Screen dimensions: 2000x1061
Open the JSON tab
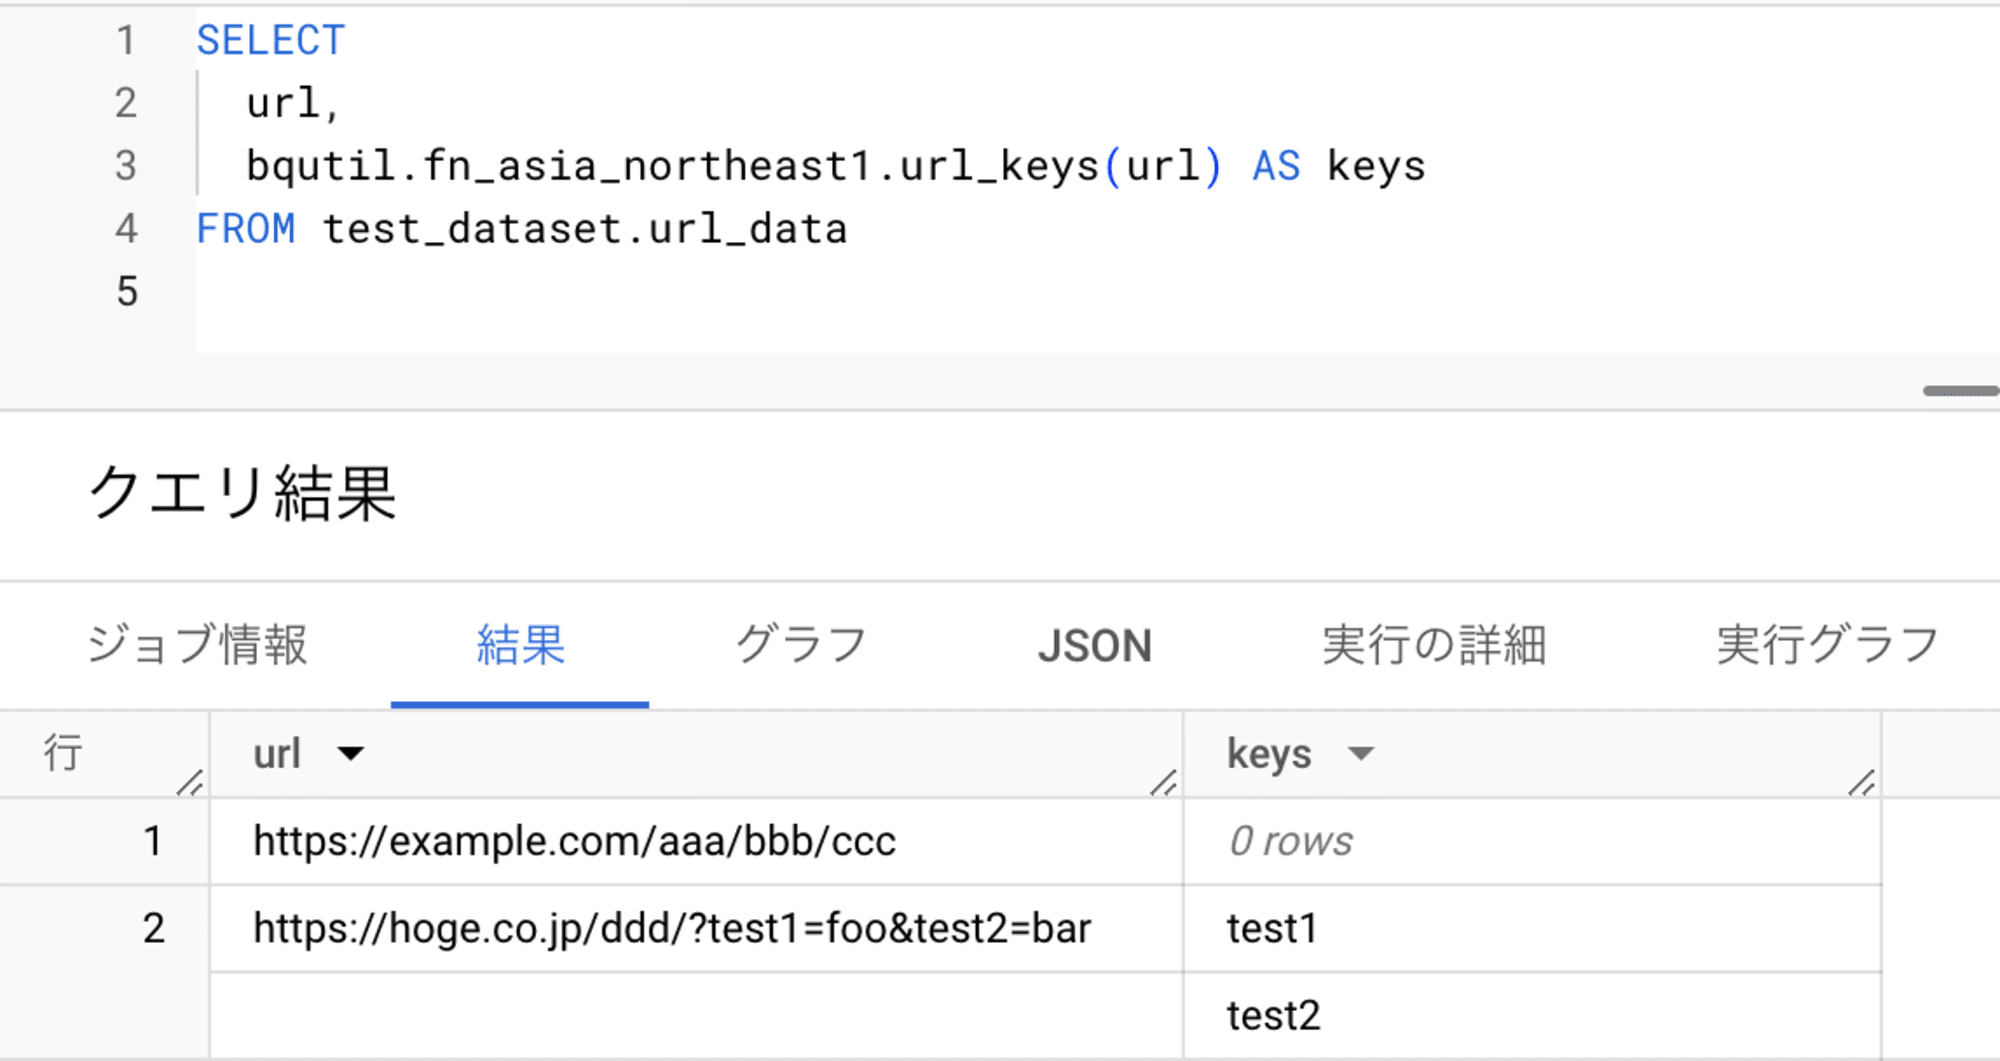pos(1095,646)
